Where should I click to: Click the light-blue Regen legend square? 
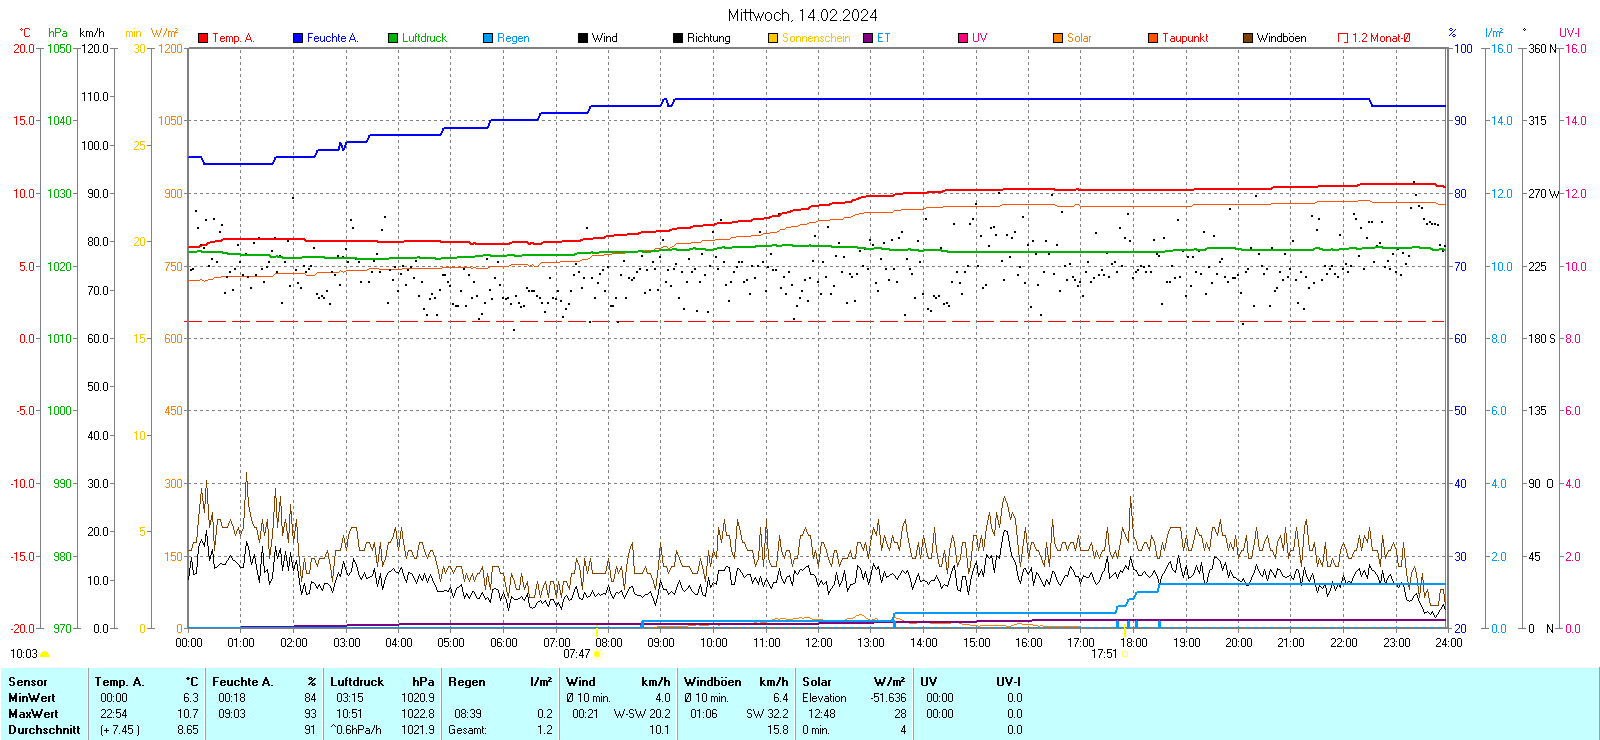pyautogui.click(x=488, y=38)
